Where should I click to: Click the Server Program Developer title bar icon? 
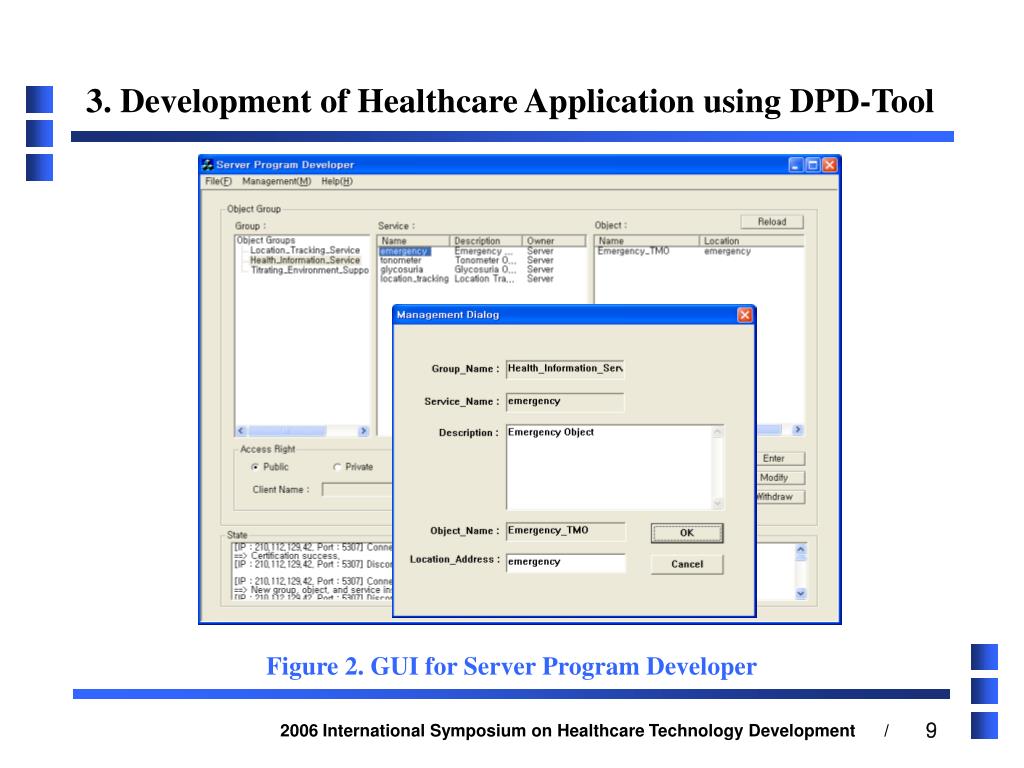(x=208, y=165)
